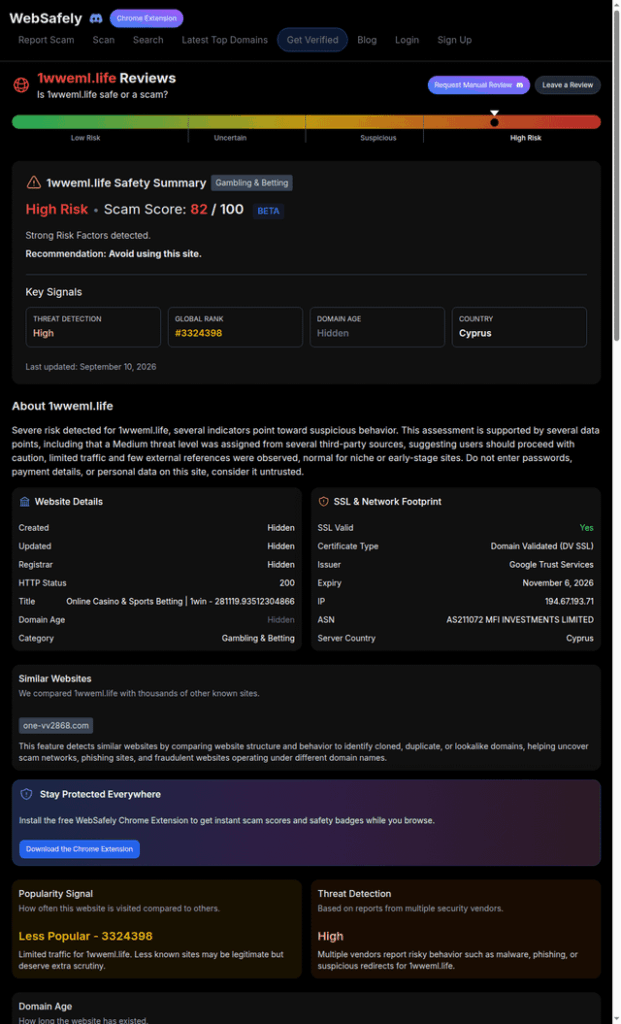Click the black marker dot on risk bar

pyautogui.click(x=494, y=122)
